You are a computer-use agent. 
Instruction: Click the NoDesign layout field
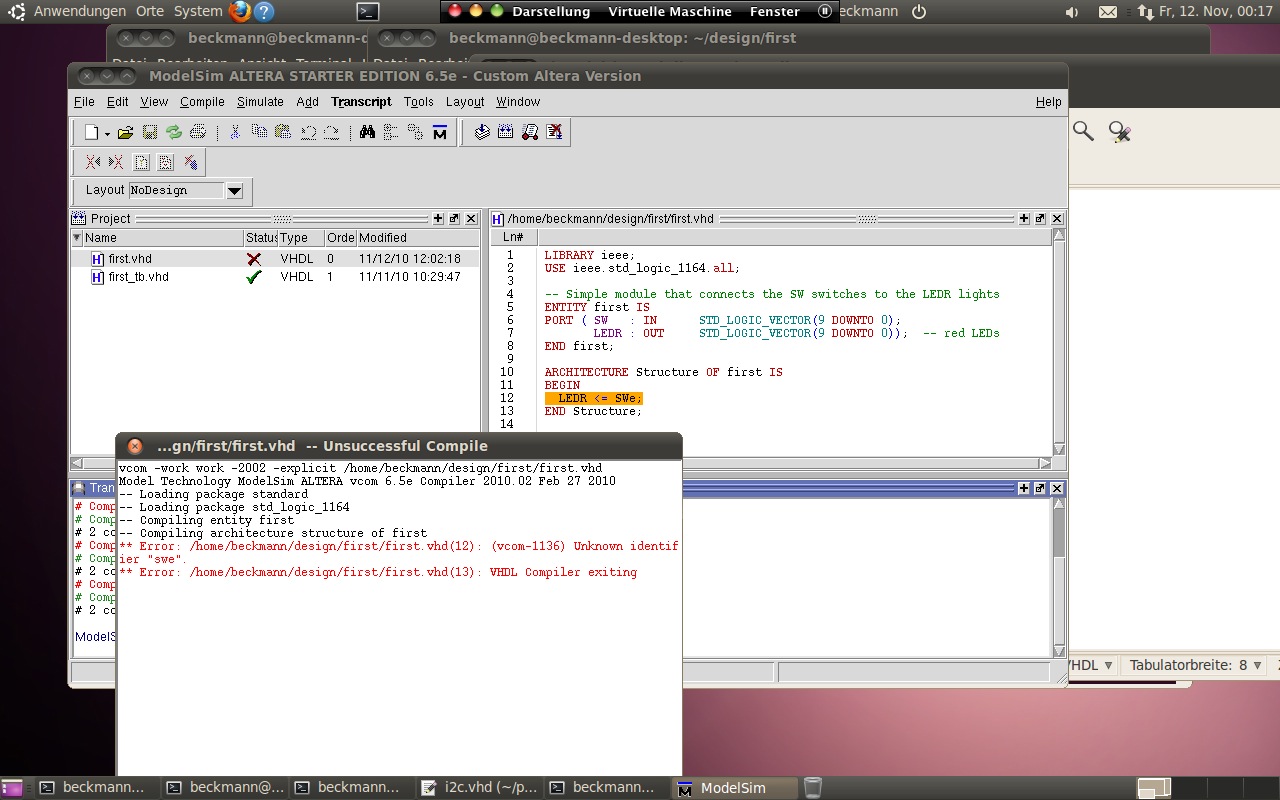coord(177,190)
